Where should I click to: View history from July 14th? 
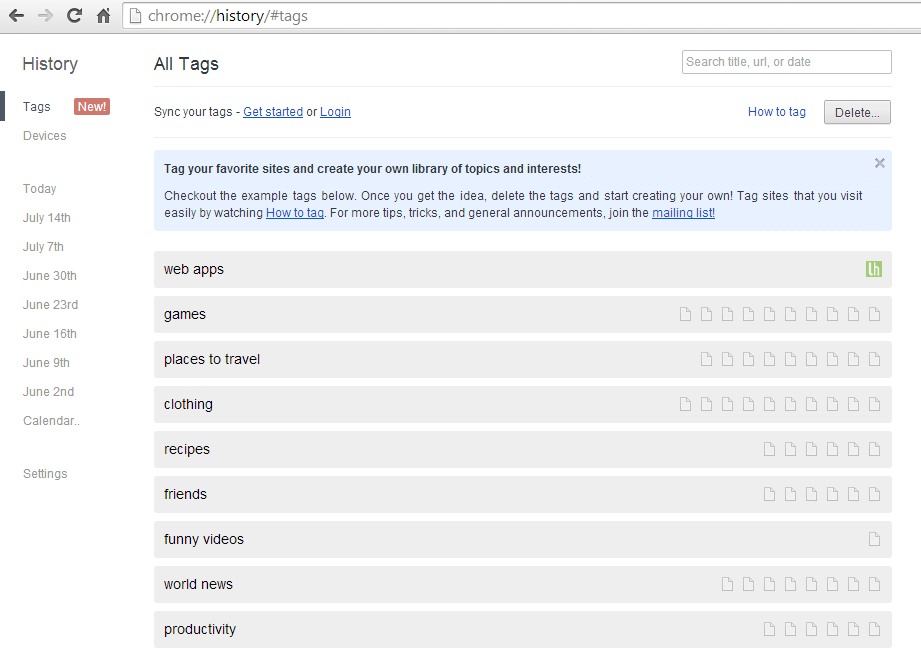(46, 217)
